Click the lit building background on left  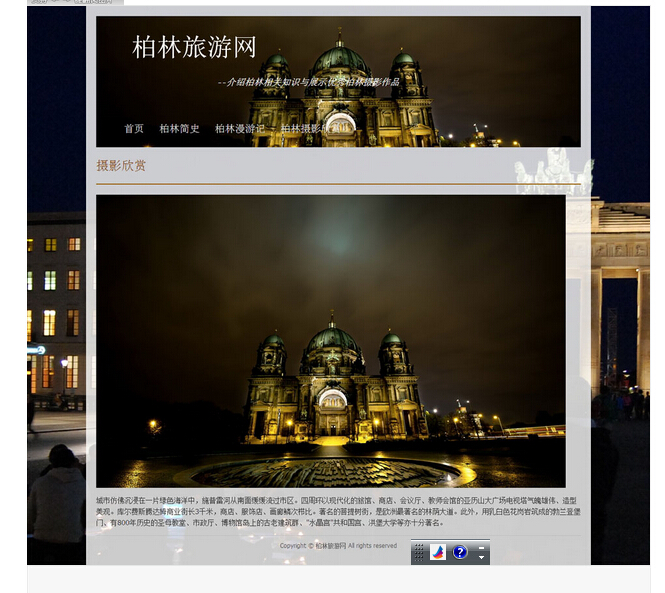tap(56, 300)
